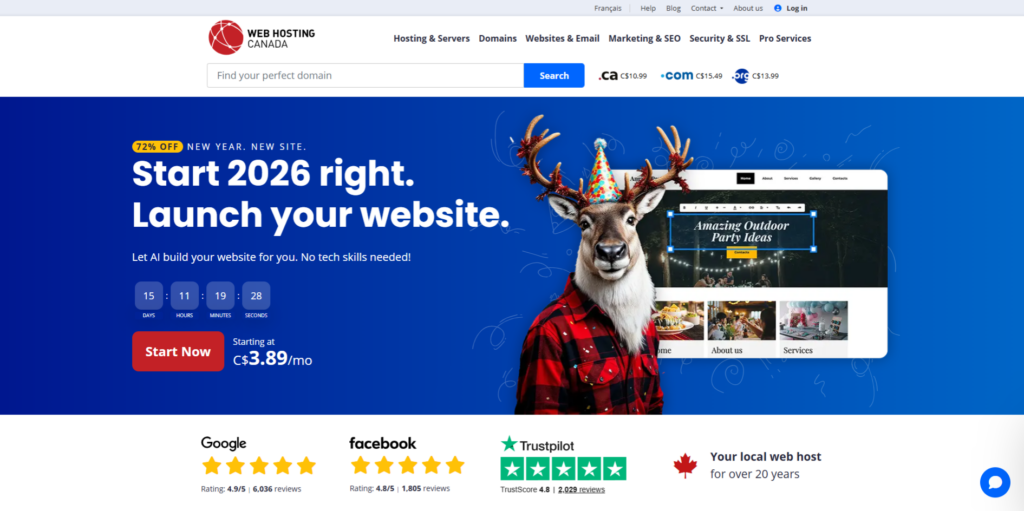Select the .com domain price icon
Screen dimensions: 1024x511
(x=677, y=76)
